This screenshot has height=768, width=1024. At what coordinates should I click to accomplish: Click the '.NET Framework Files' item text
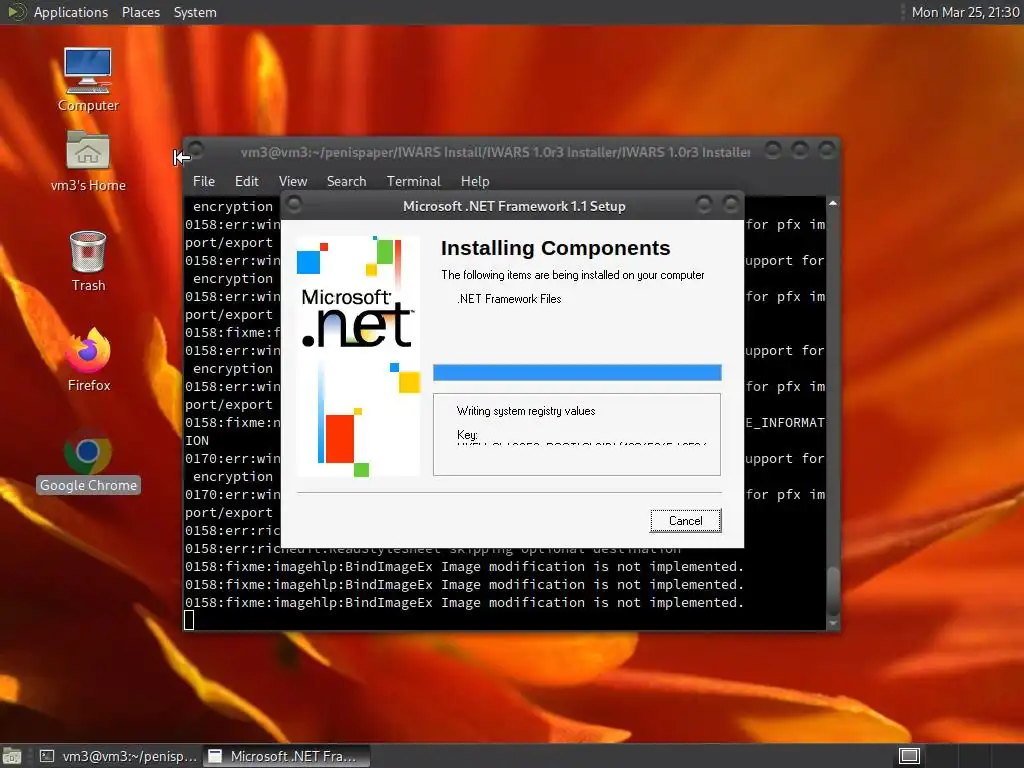(509, 299)
